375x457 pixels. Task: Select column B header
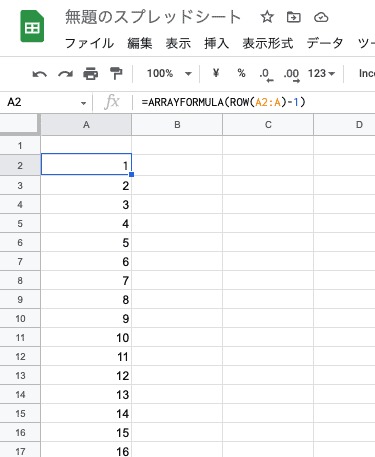(177, 125)
